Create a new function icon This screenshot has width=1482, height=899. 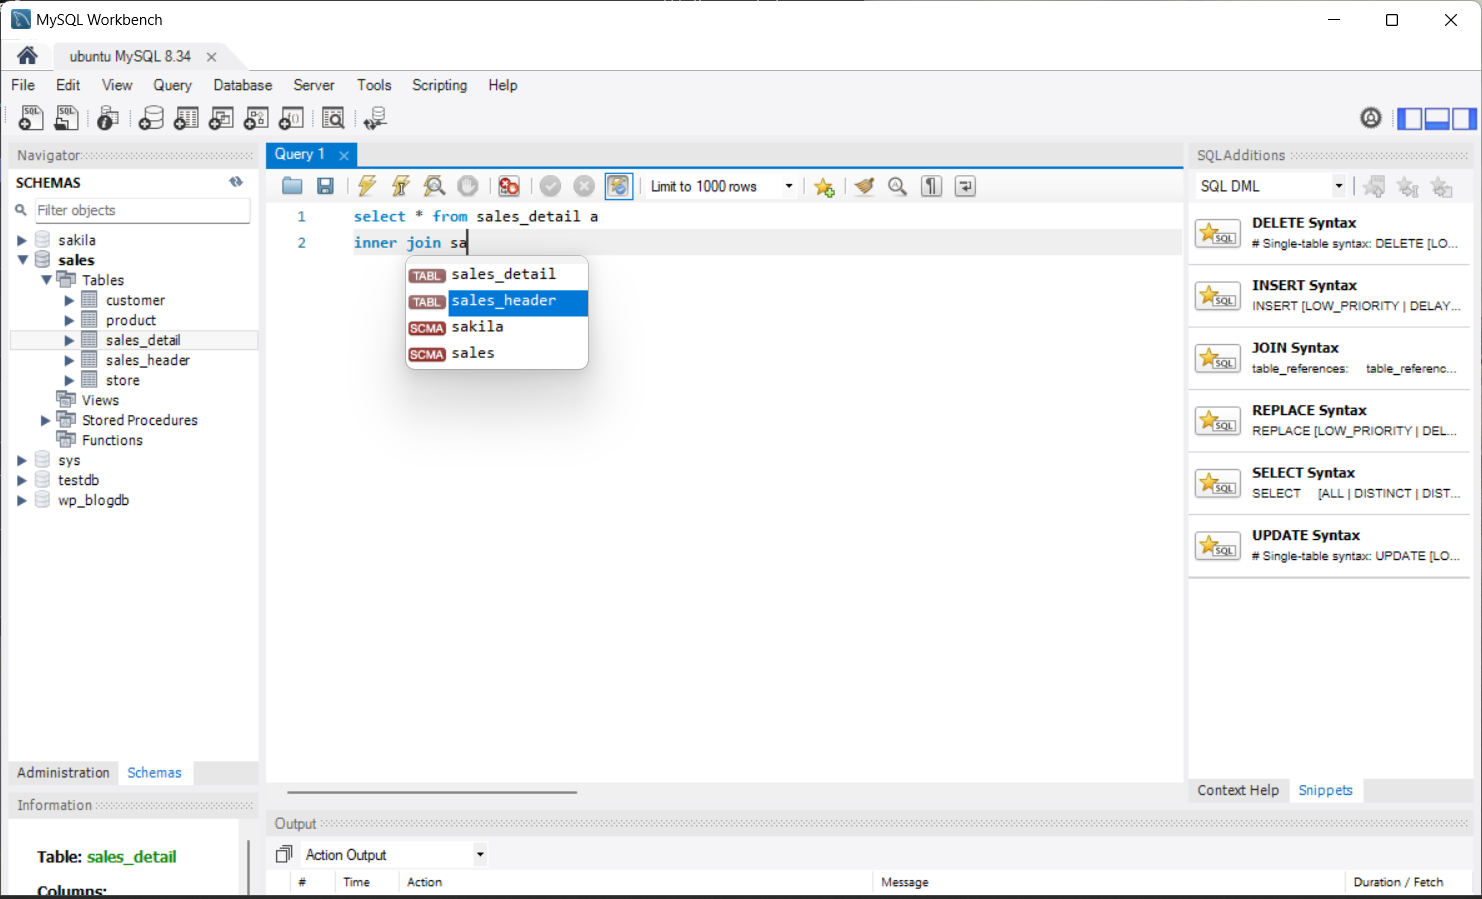[291, 118]
